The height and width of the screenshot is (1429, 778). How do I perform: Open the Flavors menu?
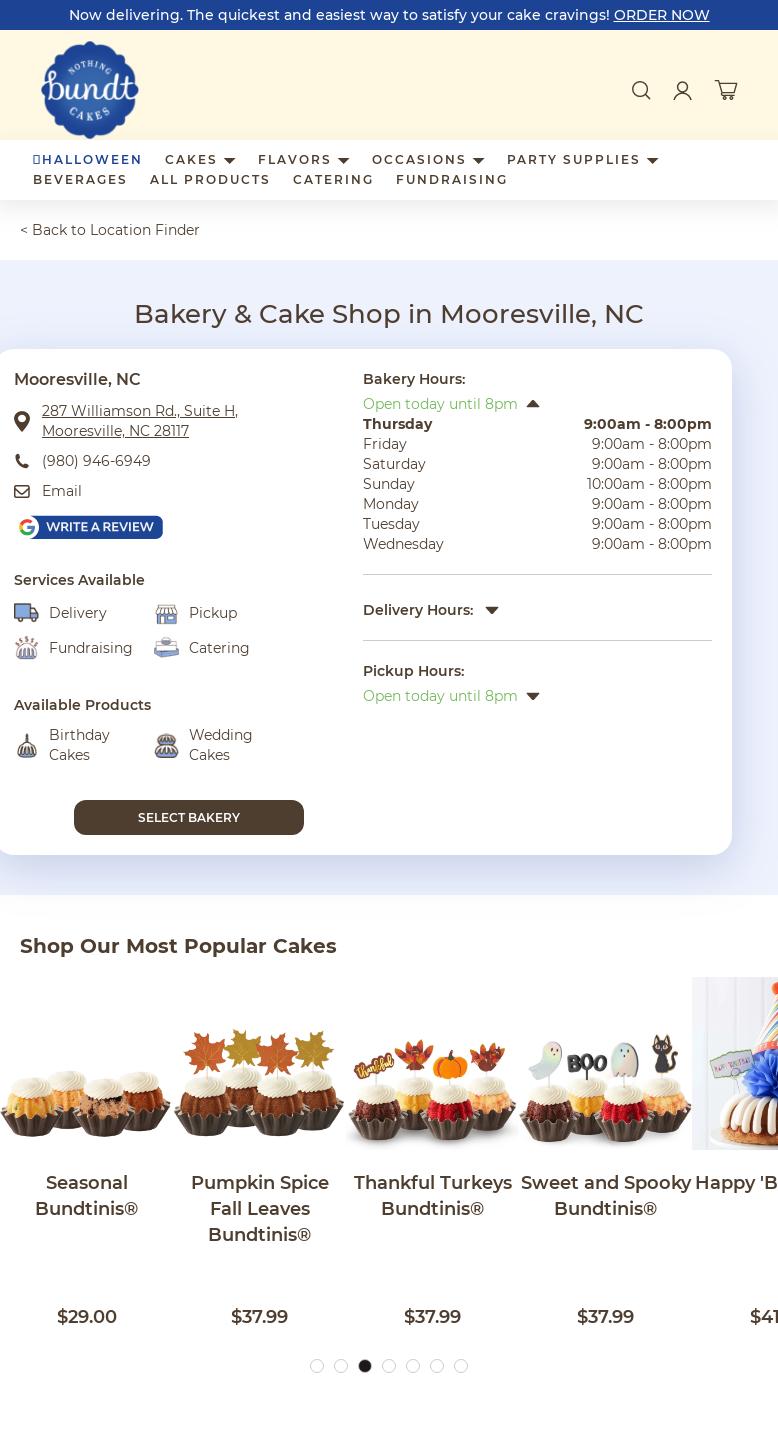(x=303, y=160)
